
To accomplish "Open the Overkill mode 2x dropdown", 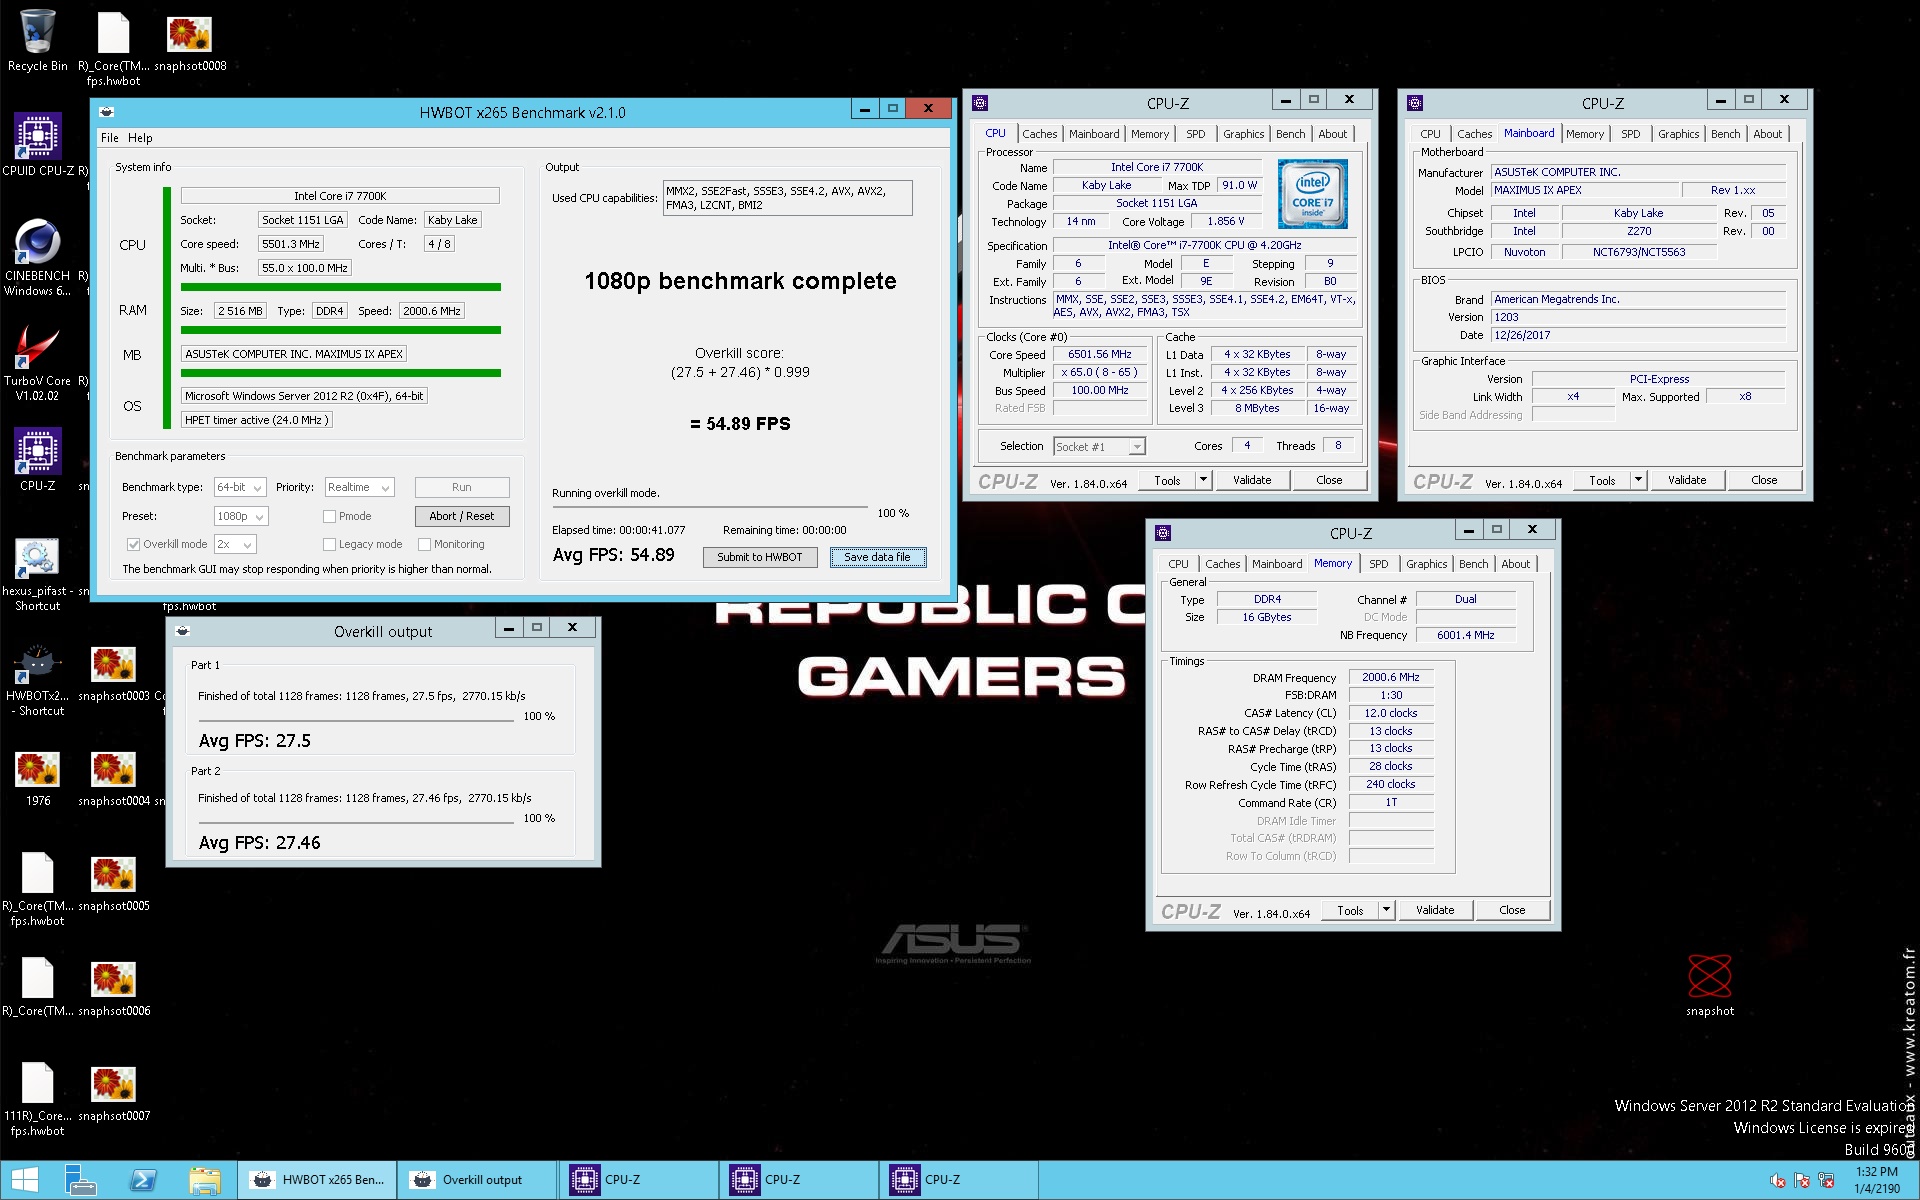I will (x=235, y=544).
